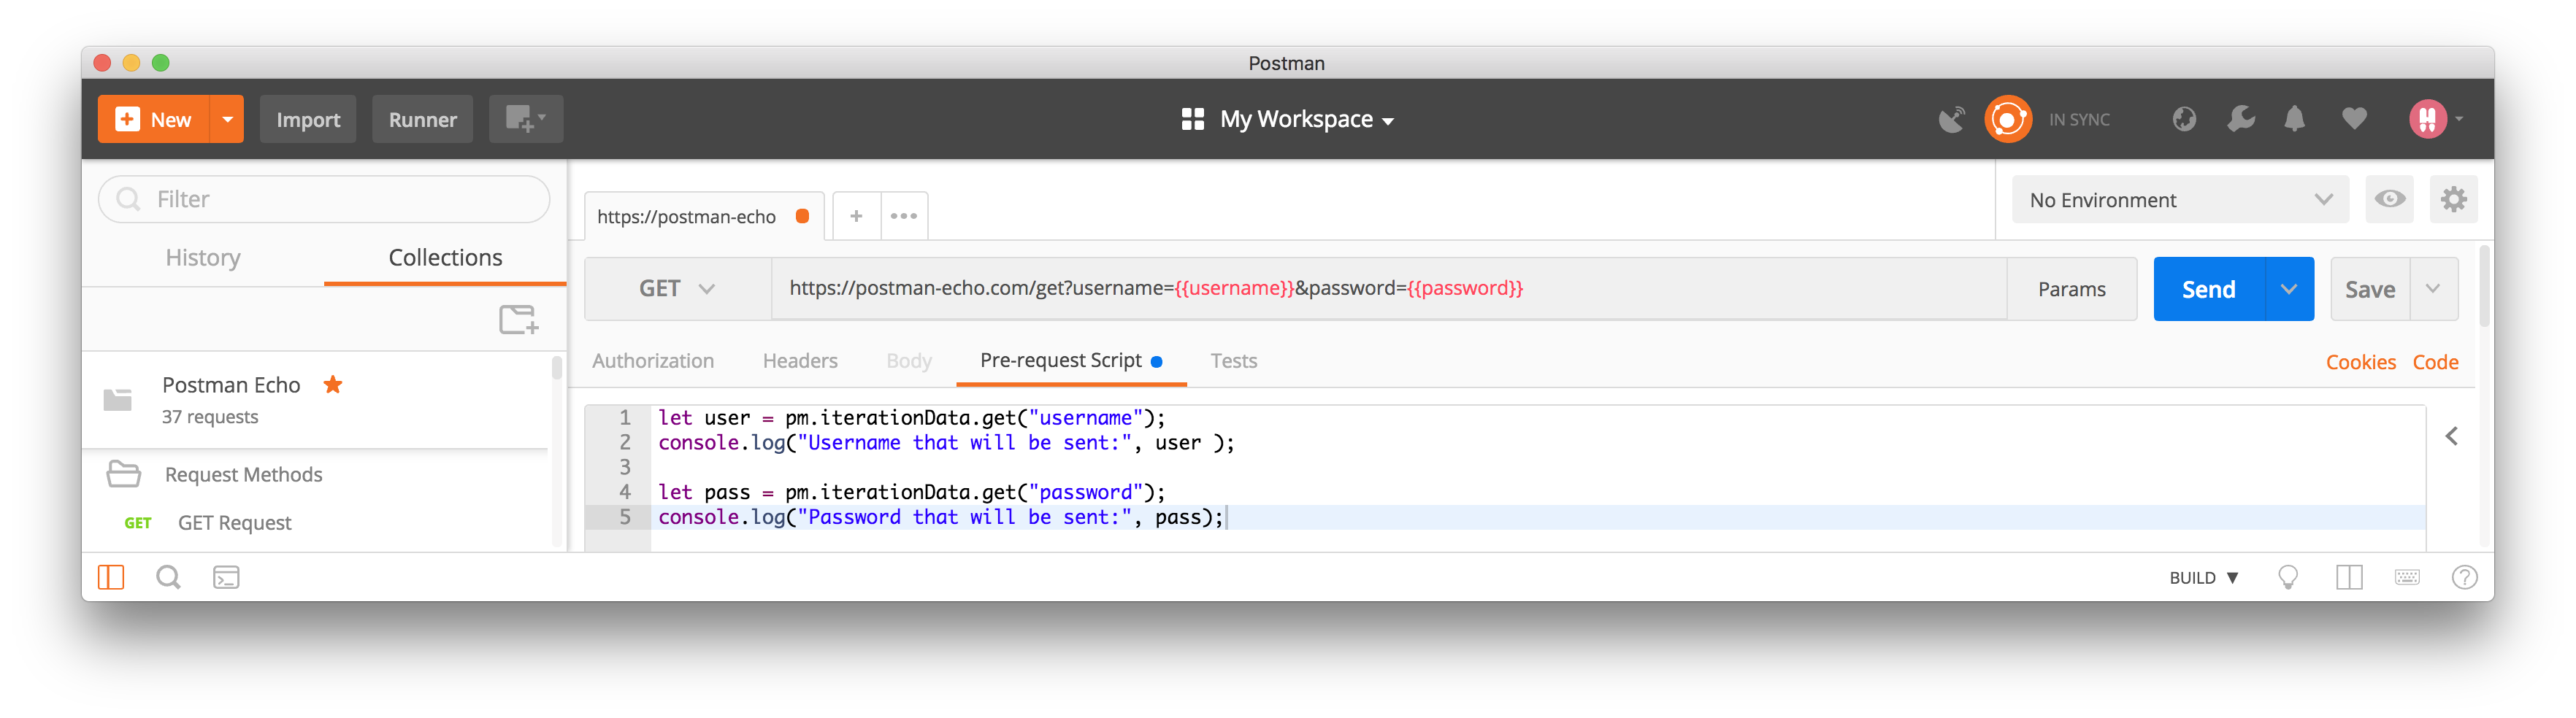Viewport: 2576px width, 718px height.
Task: Open the Runner
Action: [x=422, y=119]
